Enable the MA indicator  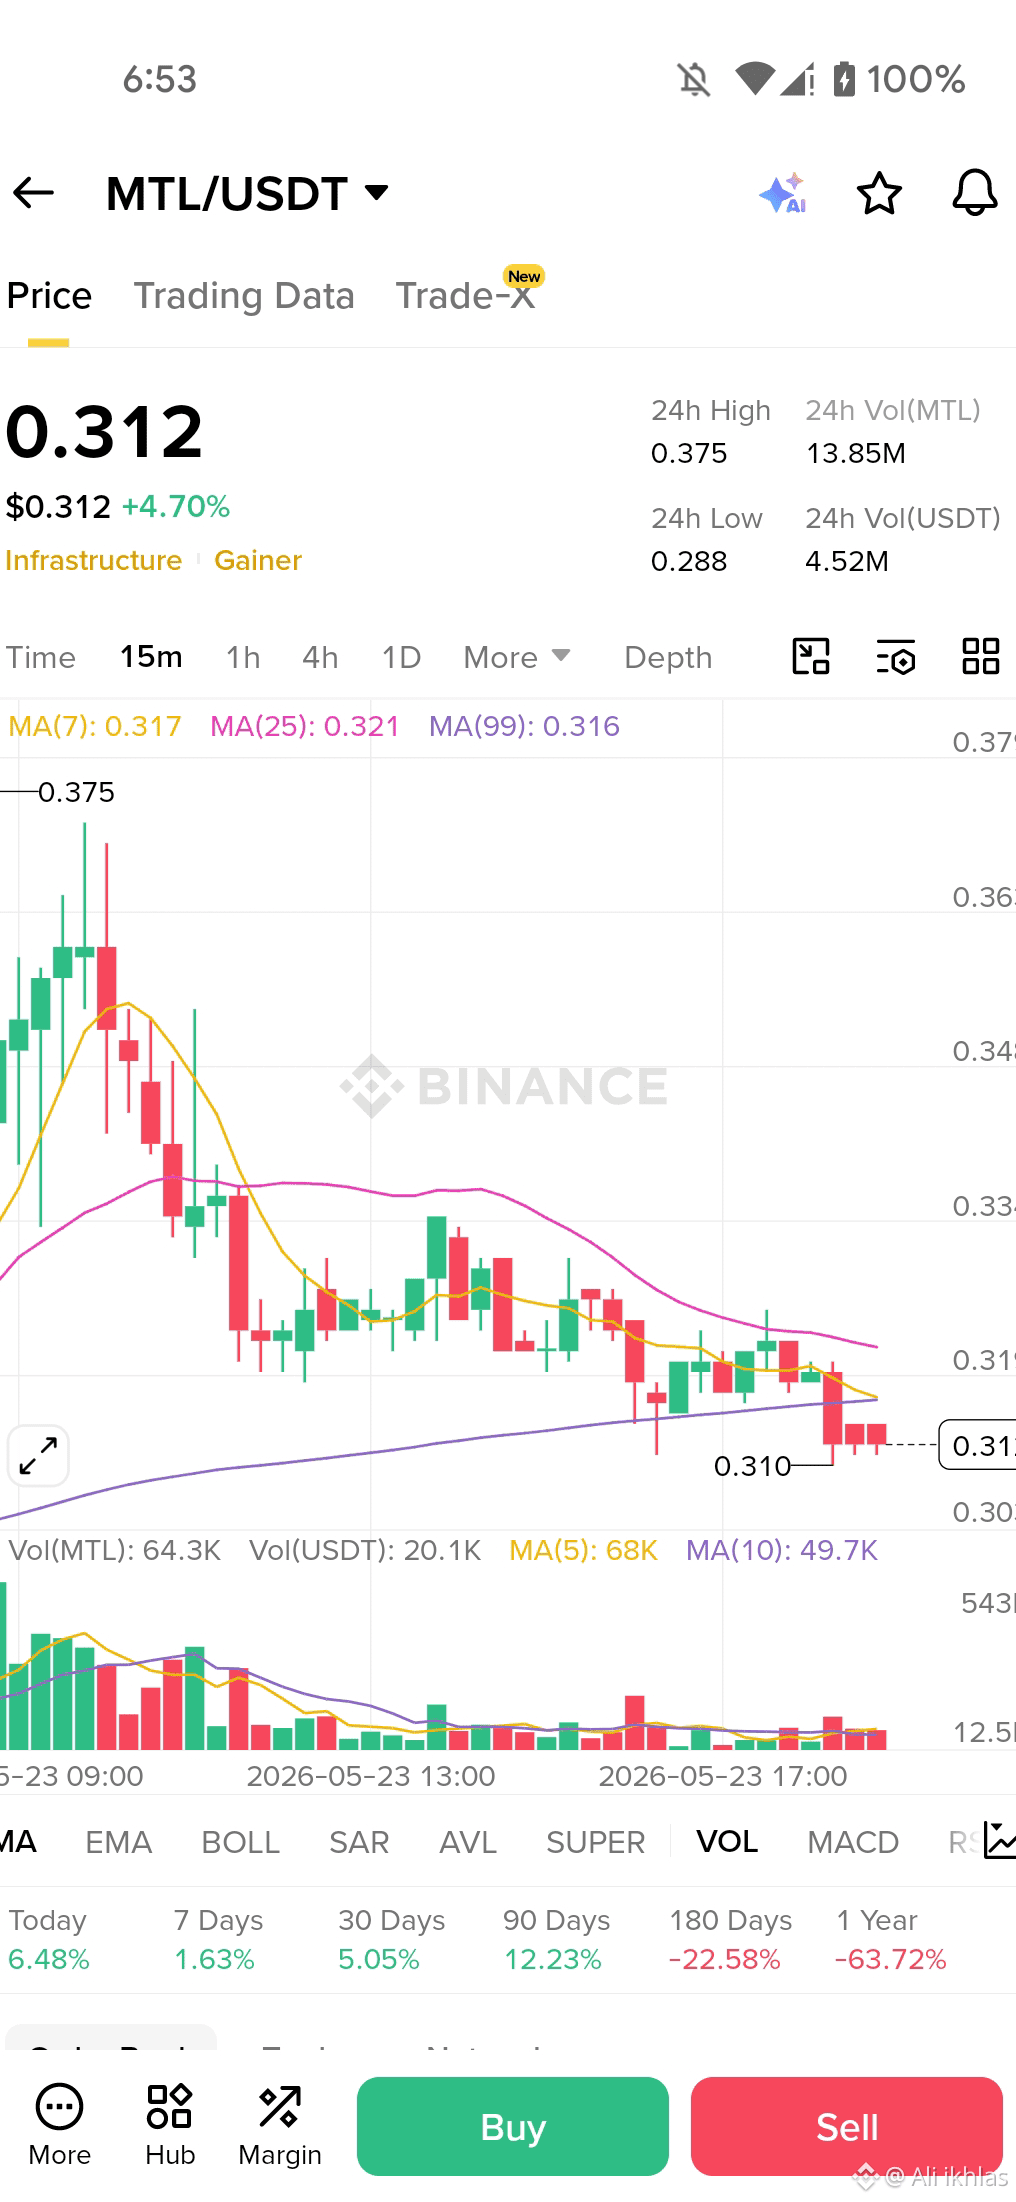pyautogui.click(x=18, y=1842)
